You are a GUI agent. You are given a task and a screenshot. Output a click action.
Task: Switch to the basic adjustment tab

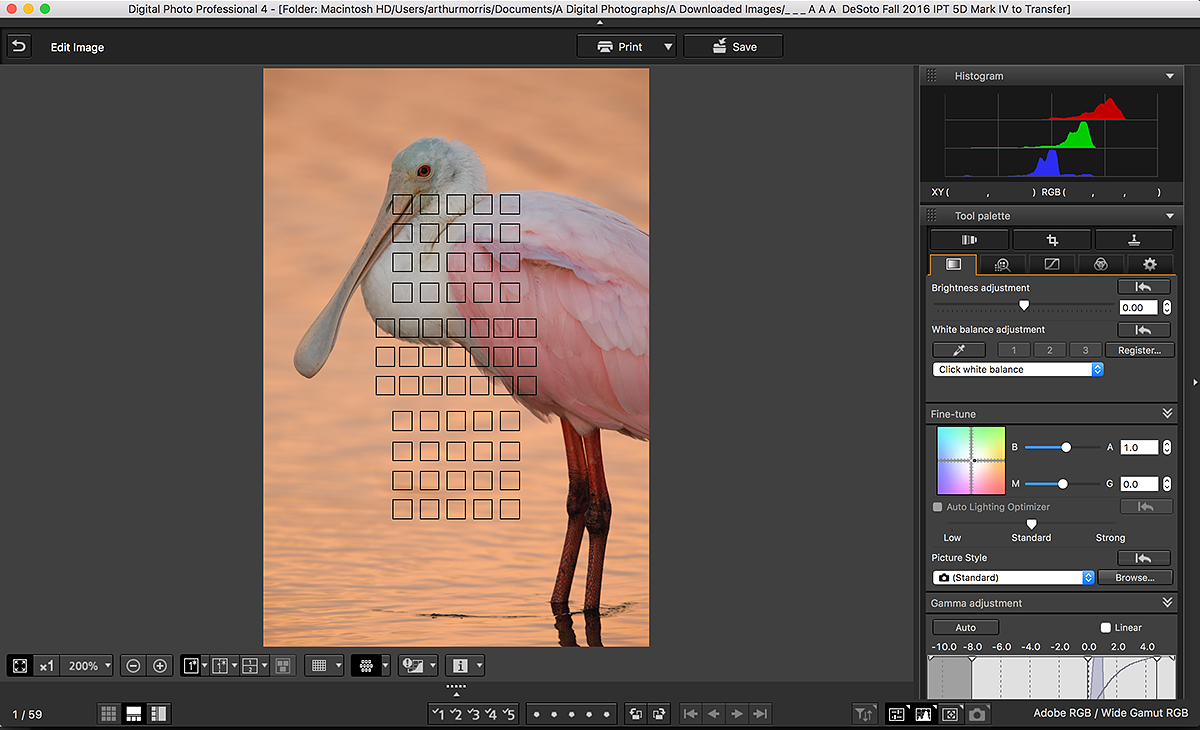pos(953,264)
